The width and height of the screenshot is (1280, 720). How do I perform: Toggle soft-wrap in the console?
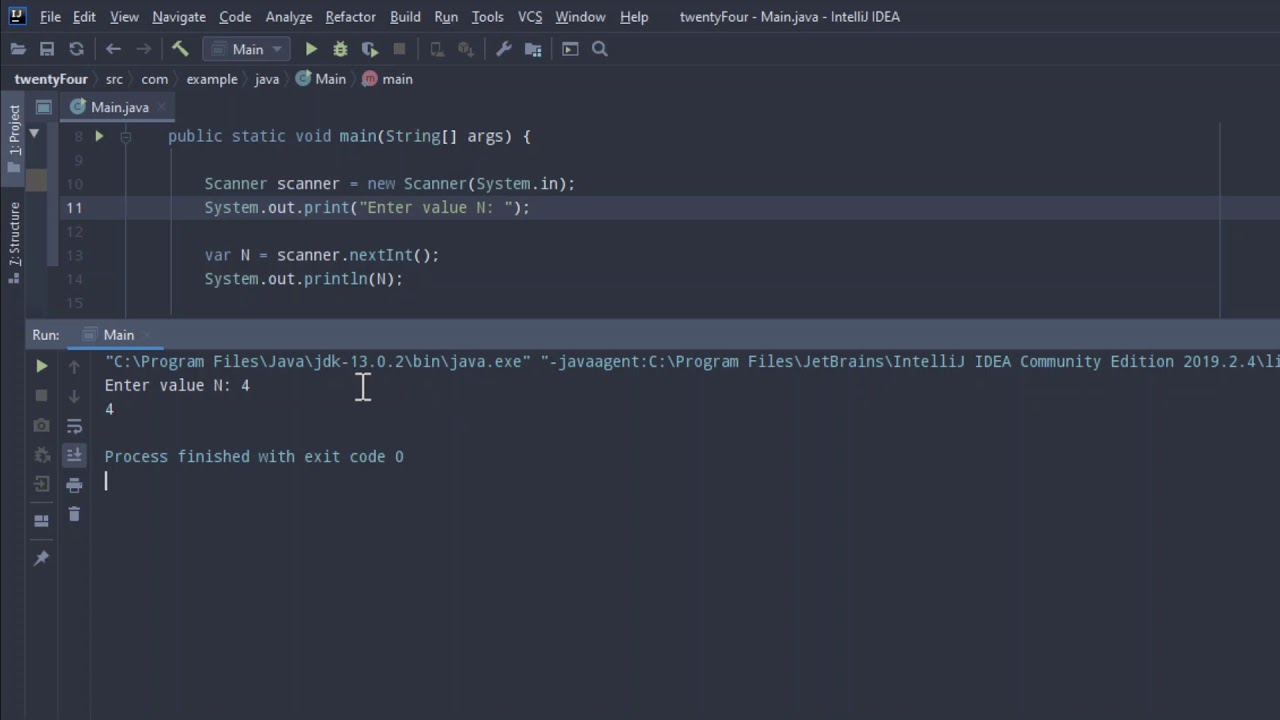click(74, 426)
